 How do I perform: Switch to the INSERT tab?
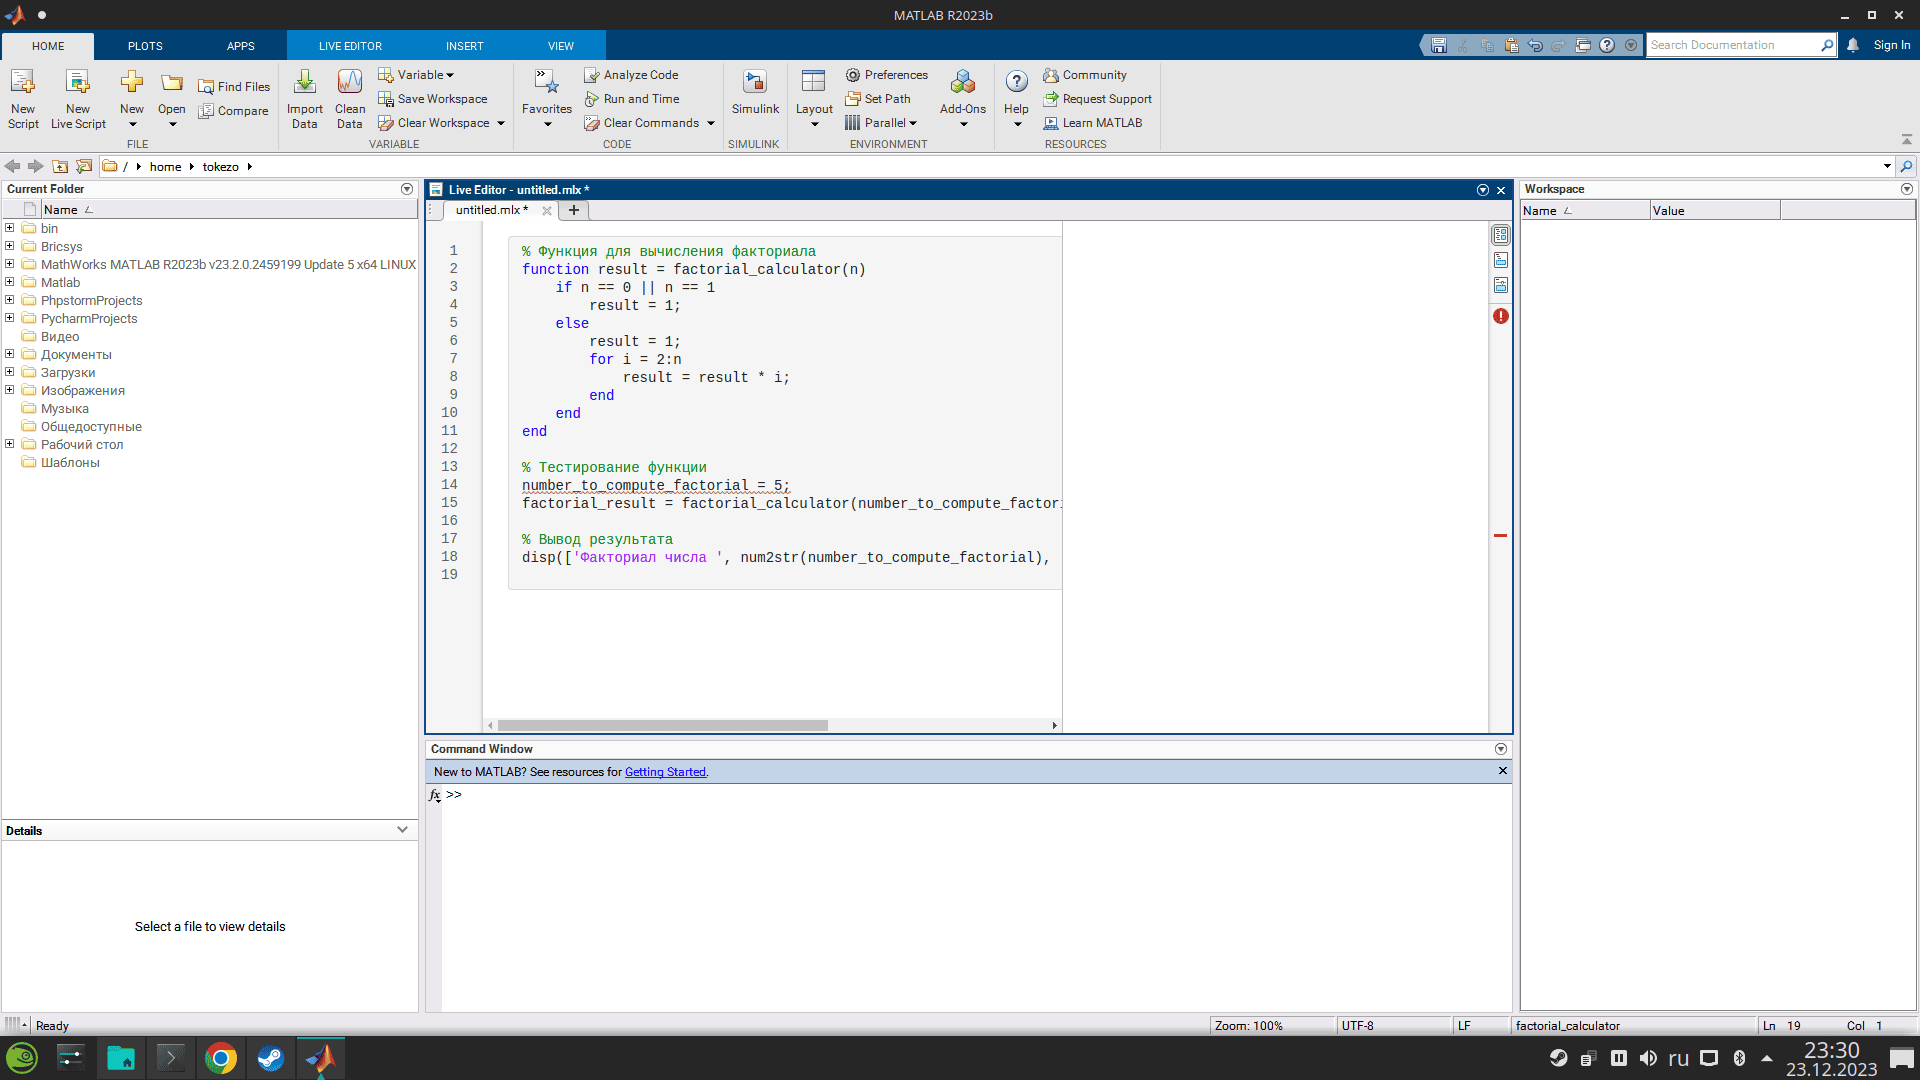coord(464,46)
